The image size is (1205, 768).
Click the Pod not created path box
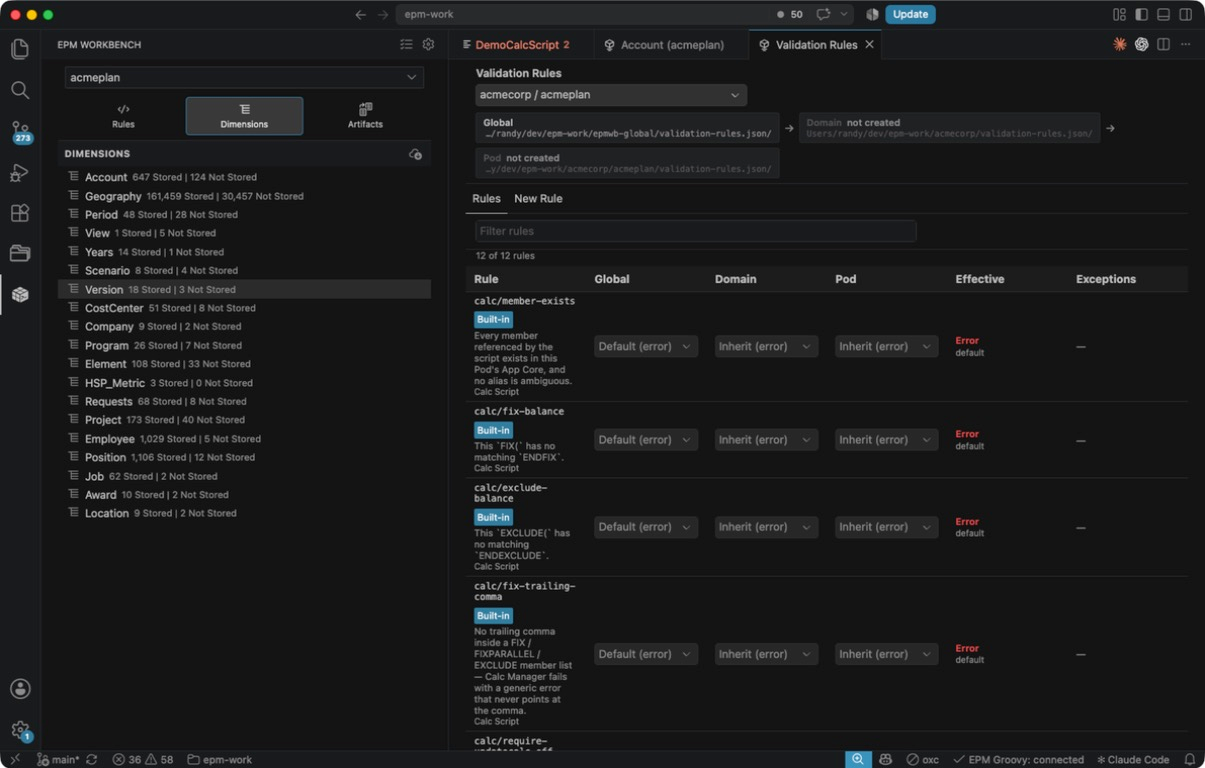[627, 163]
